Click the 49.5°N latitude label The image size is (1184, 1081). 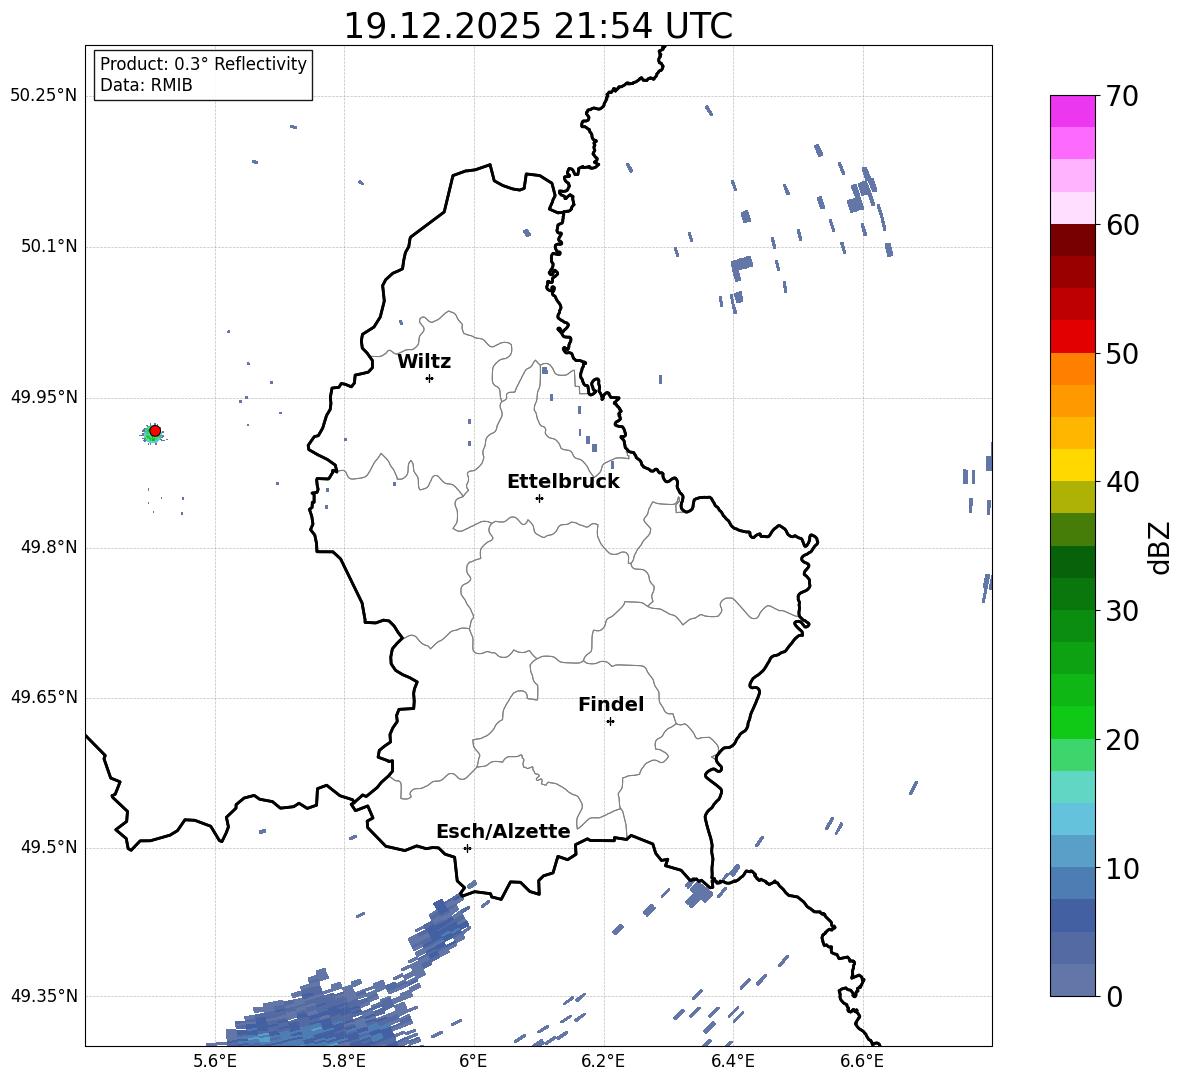[48, 848]
